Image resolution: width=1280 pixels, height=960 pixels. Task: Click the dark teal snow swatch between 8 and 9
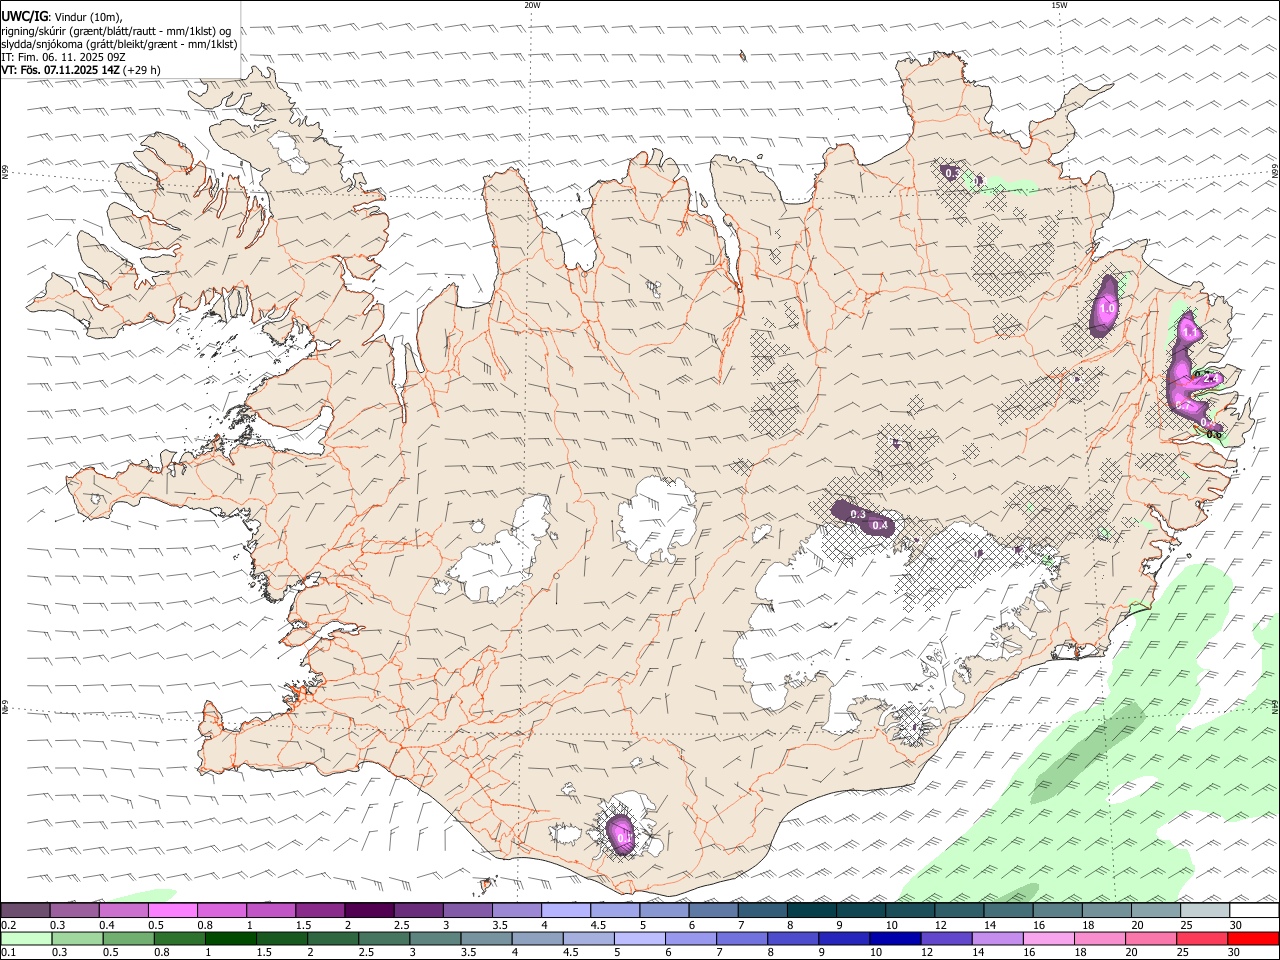tap(811, 911)
